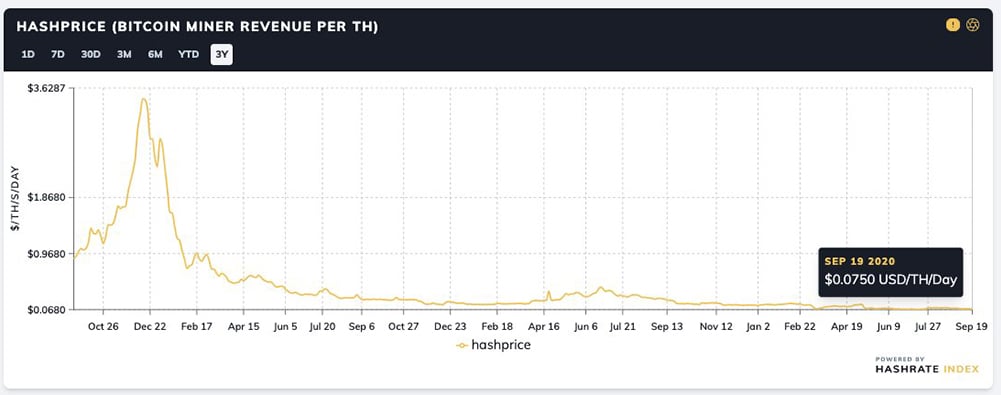Choose the 3M time range
This screenshot has height=395, width=1001.
124,54
